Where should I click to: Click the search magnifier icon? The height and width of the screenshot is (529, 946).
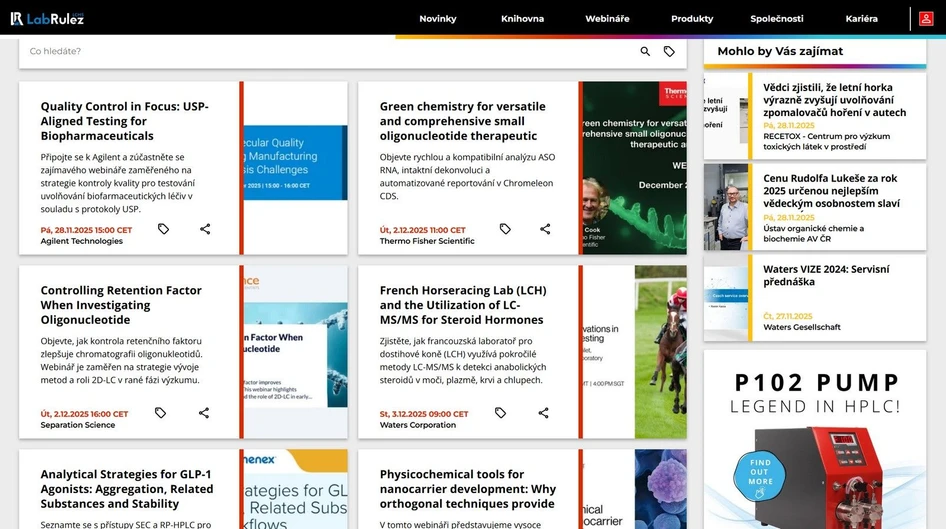pos(645,52)
